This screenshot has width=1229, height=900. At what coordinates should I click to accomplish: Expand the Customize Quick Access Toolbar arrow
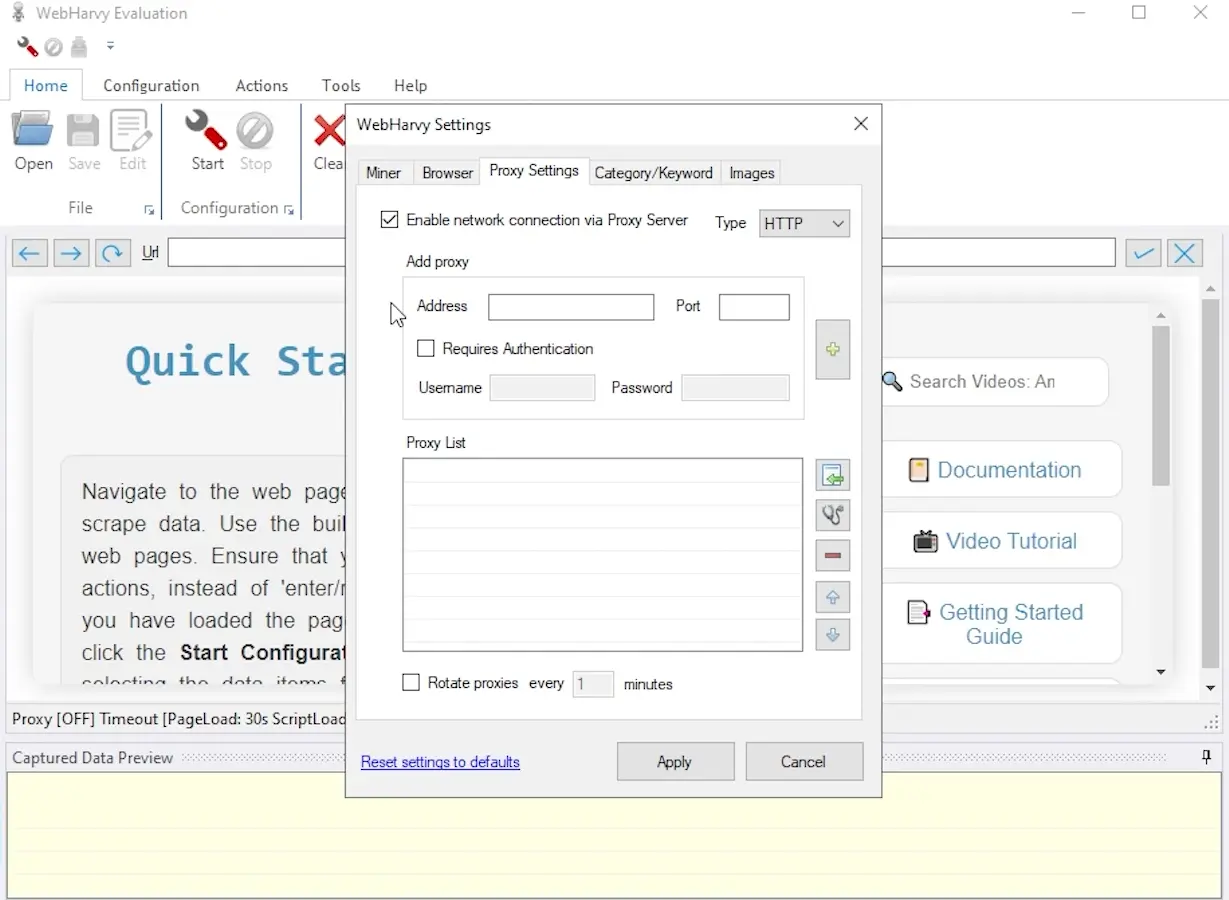(110, 46)
